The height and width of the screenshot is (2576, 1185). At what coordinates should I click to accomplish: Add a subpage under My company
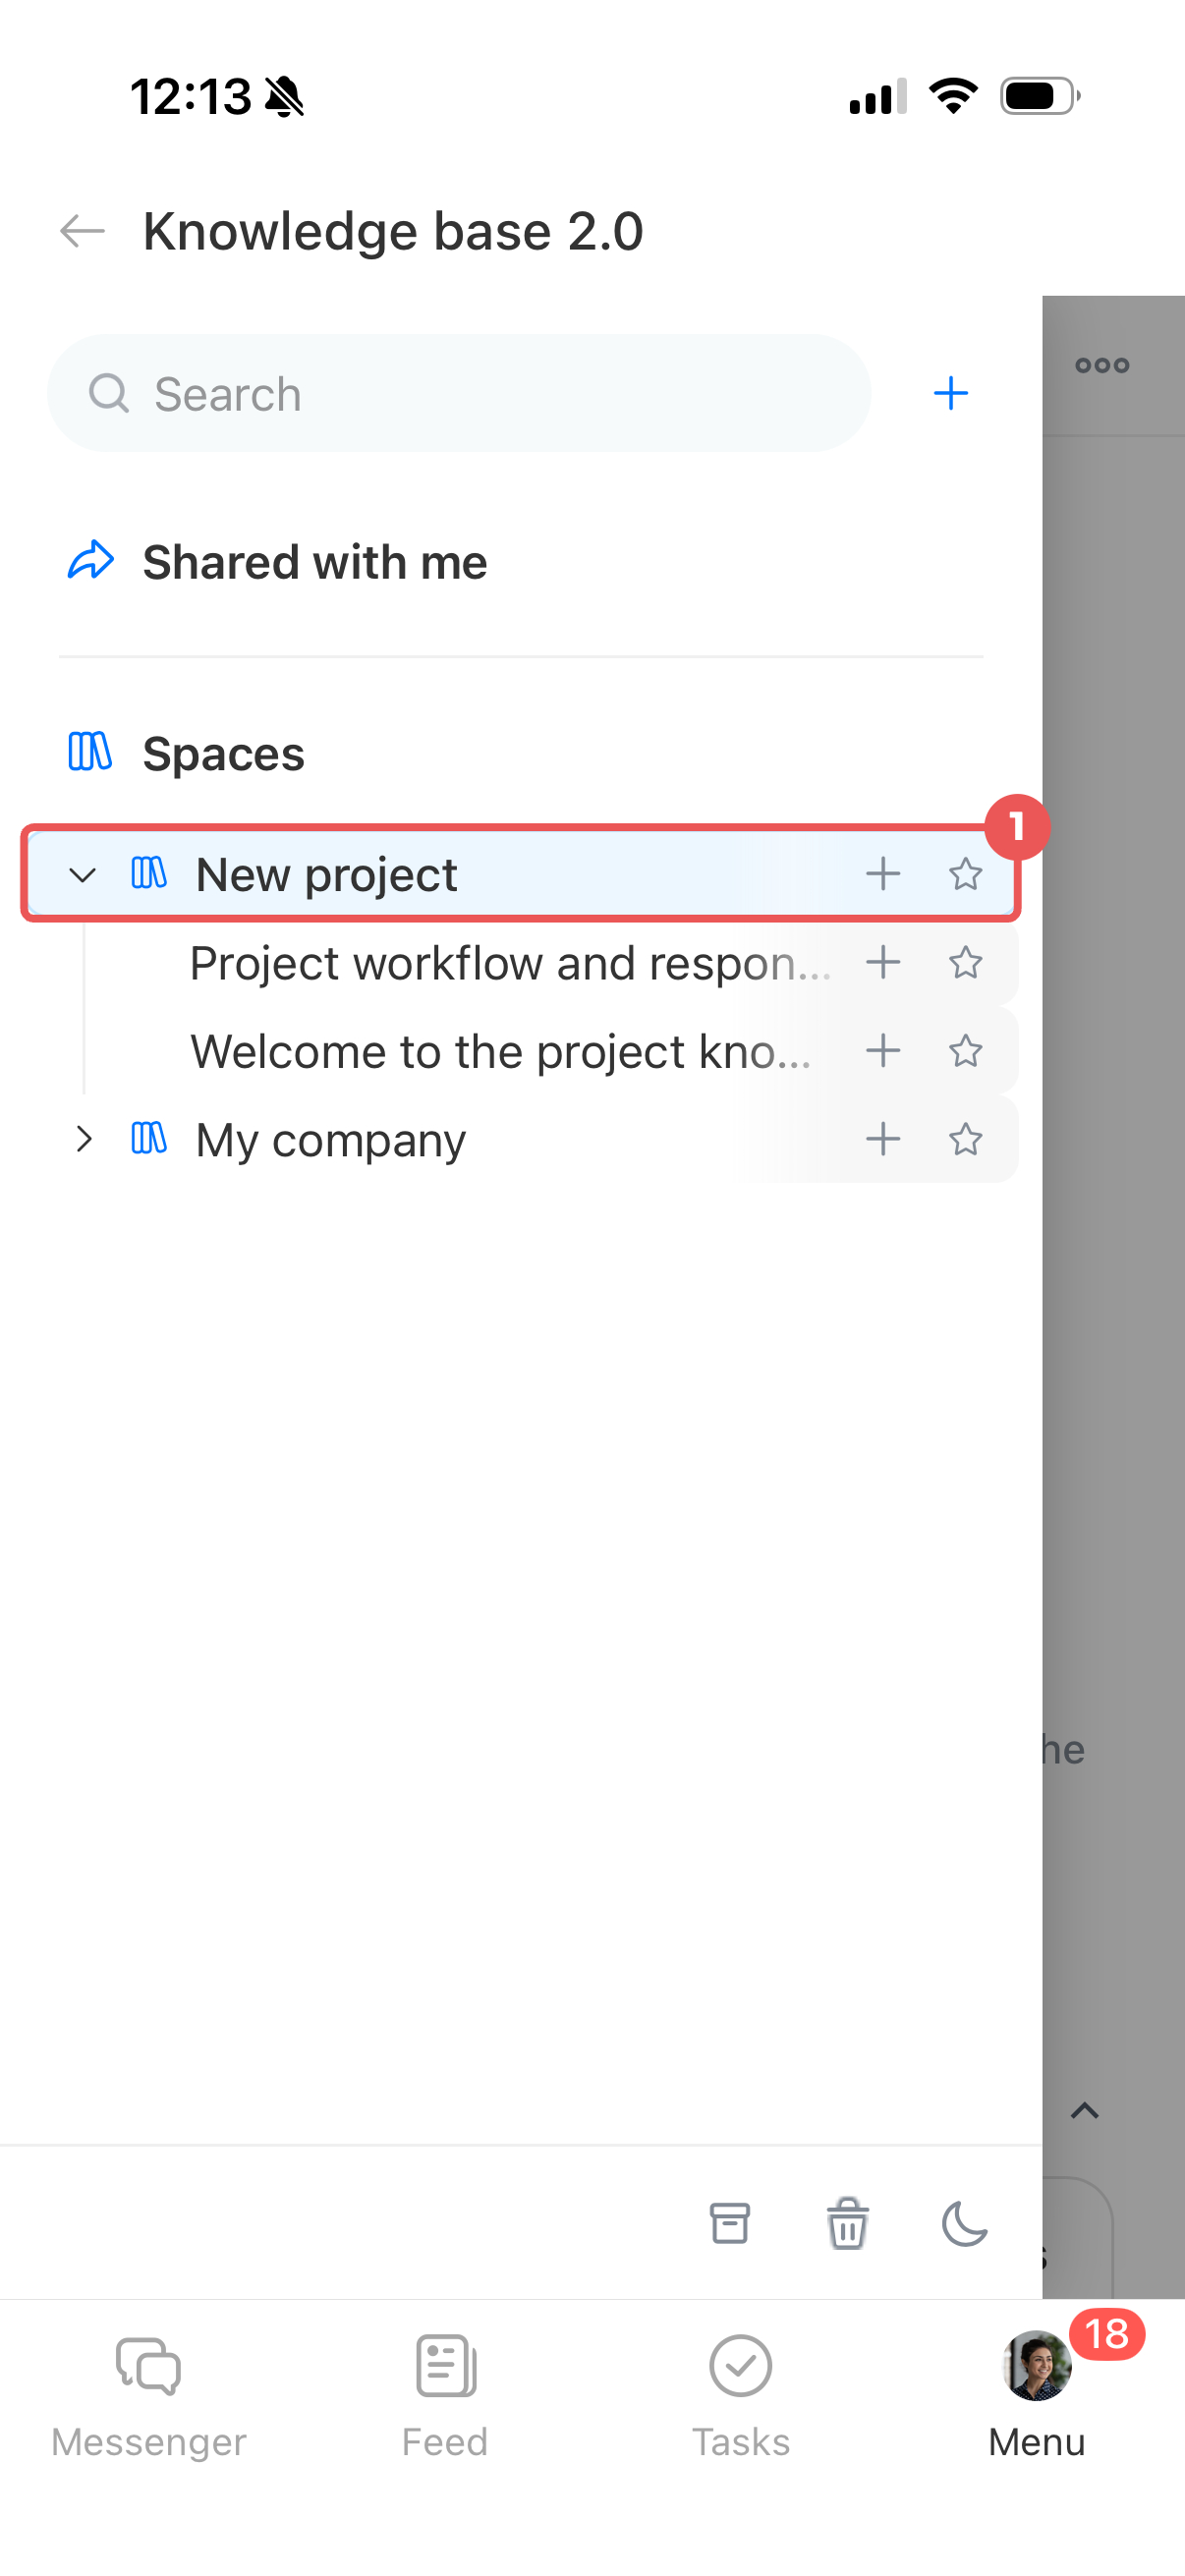[883, 1139]
